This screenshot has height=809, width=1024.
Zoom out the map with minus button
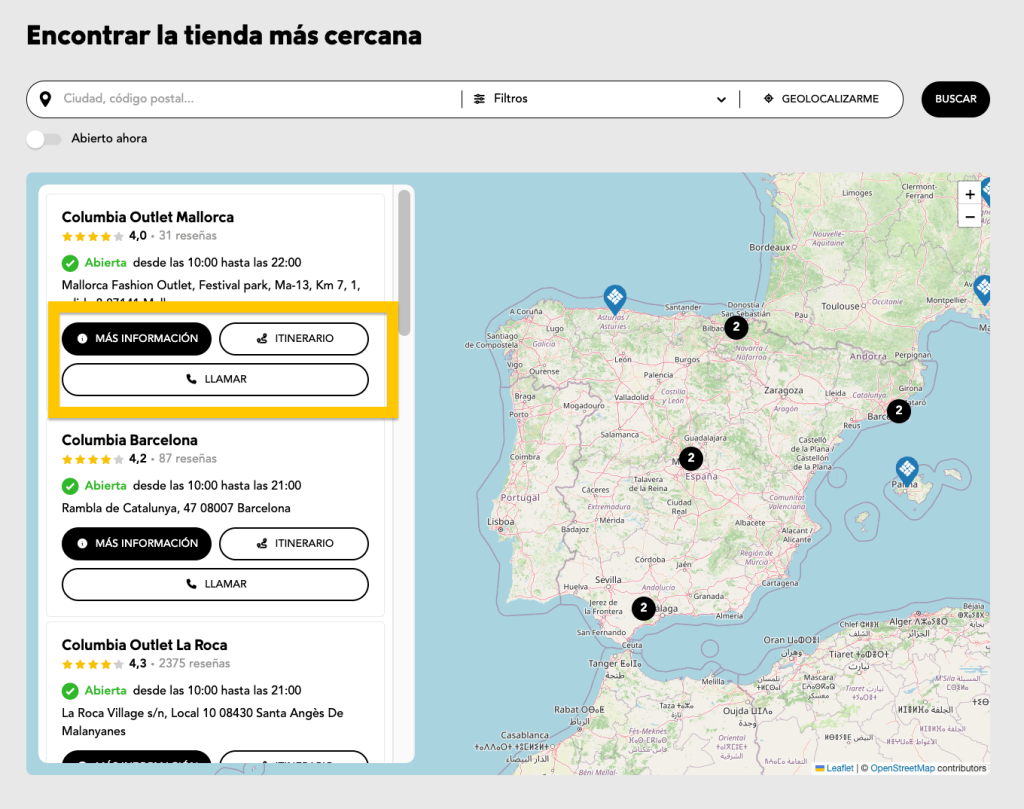pyautogui.click(x=970, y=217)
